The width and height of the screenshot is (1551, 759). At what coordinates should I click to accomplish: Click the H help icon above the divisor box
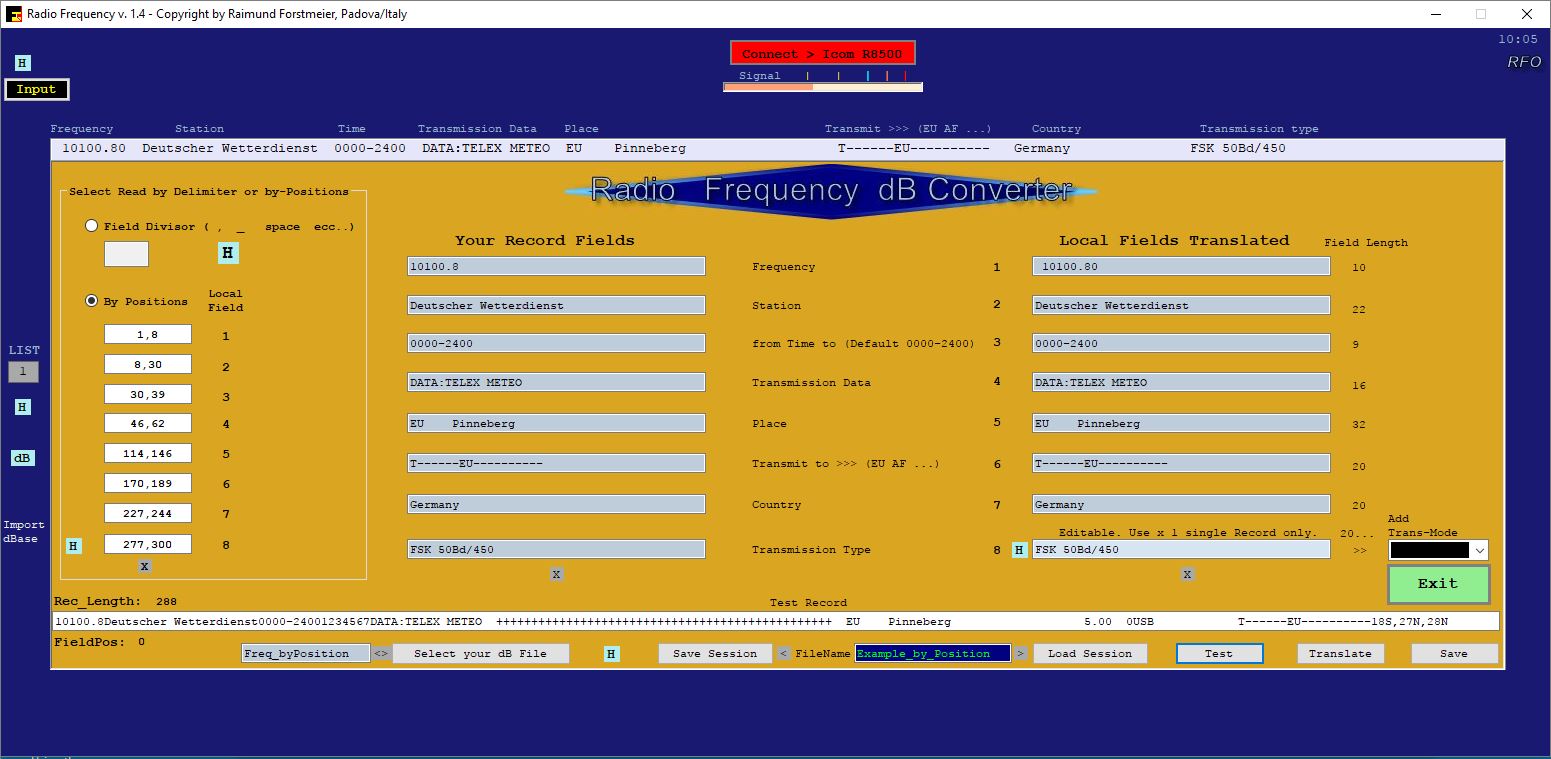[x=228, y=253]
